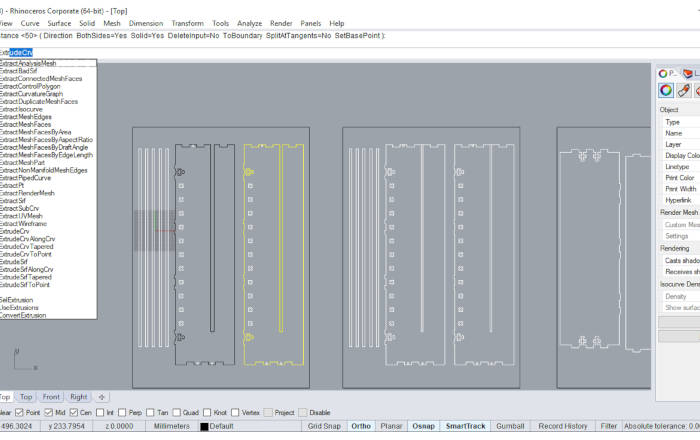Enable the Point osnap checkbox
Screen dimensions: 700x440
(x=19, y=412)
